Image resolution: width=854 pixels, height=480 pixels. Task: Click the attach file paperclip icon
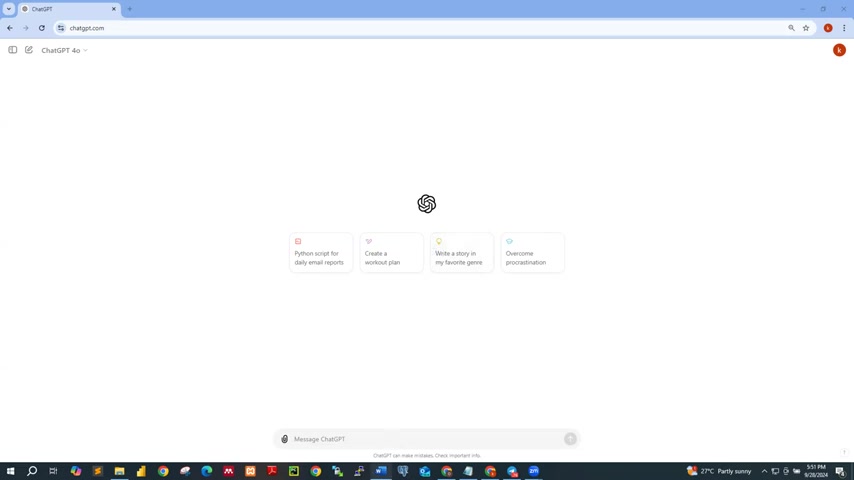click(284, 439)
